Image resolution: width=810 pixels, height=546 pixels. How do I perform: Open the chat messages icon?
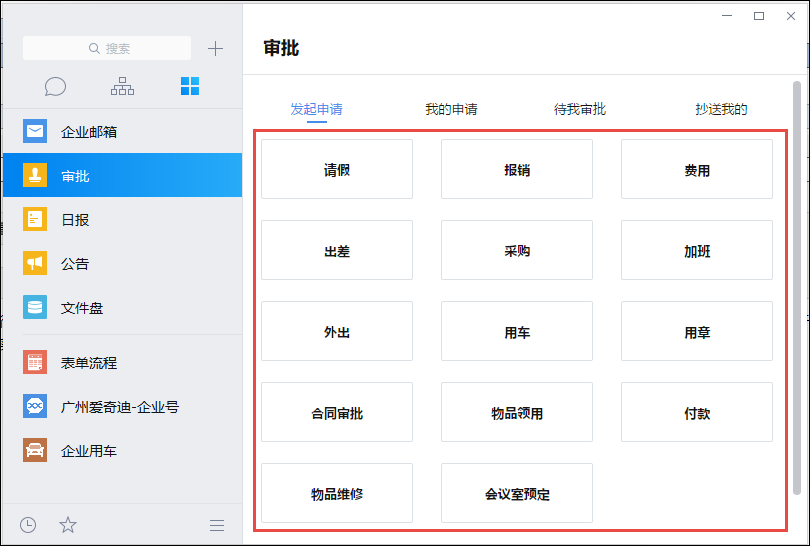55,86
